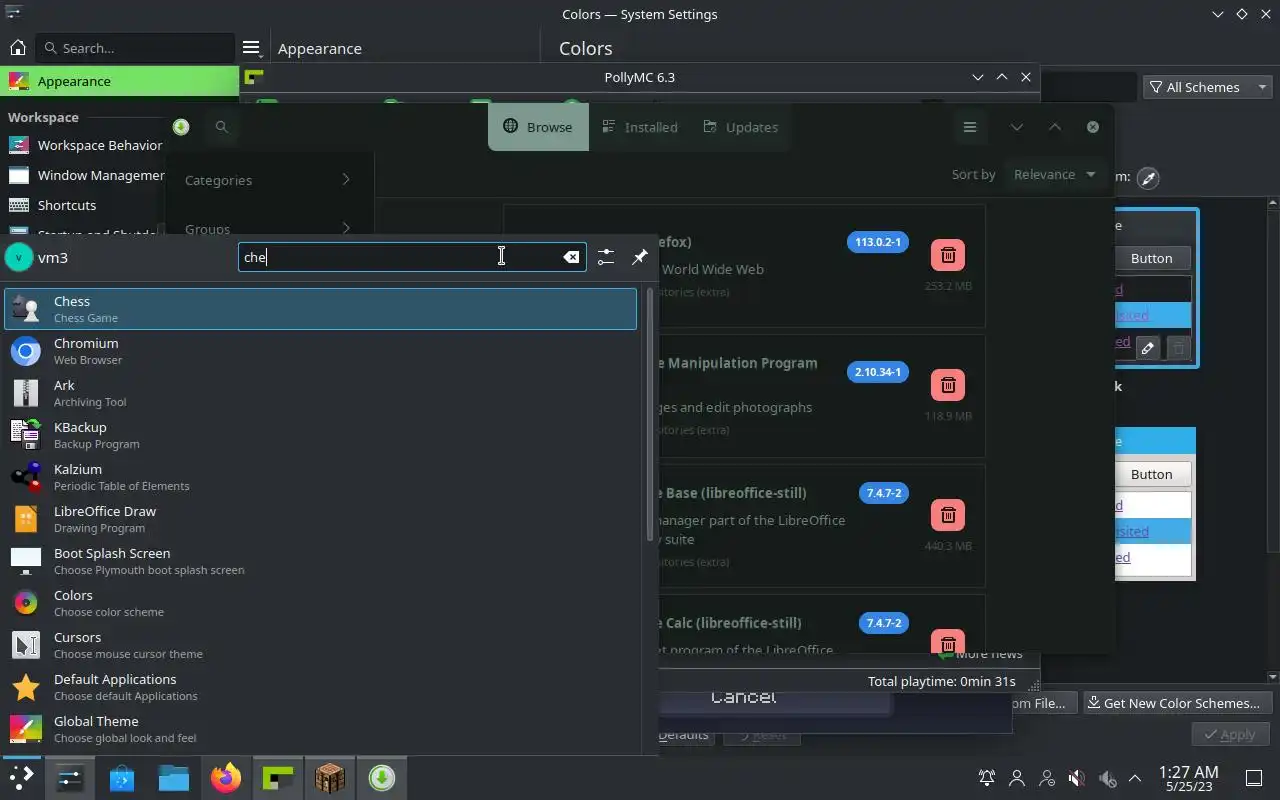Click Show Desktop button at taskbar end
The image size is (1280, 800).
(1254, 778)
